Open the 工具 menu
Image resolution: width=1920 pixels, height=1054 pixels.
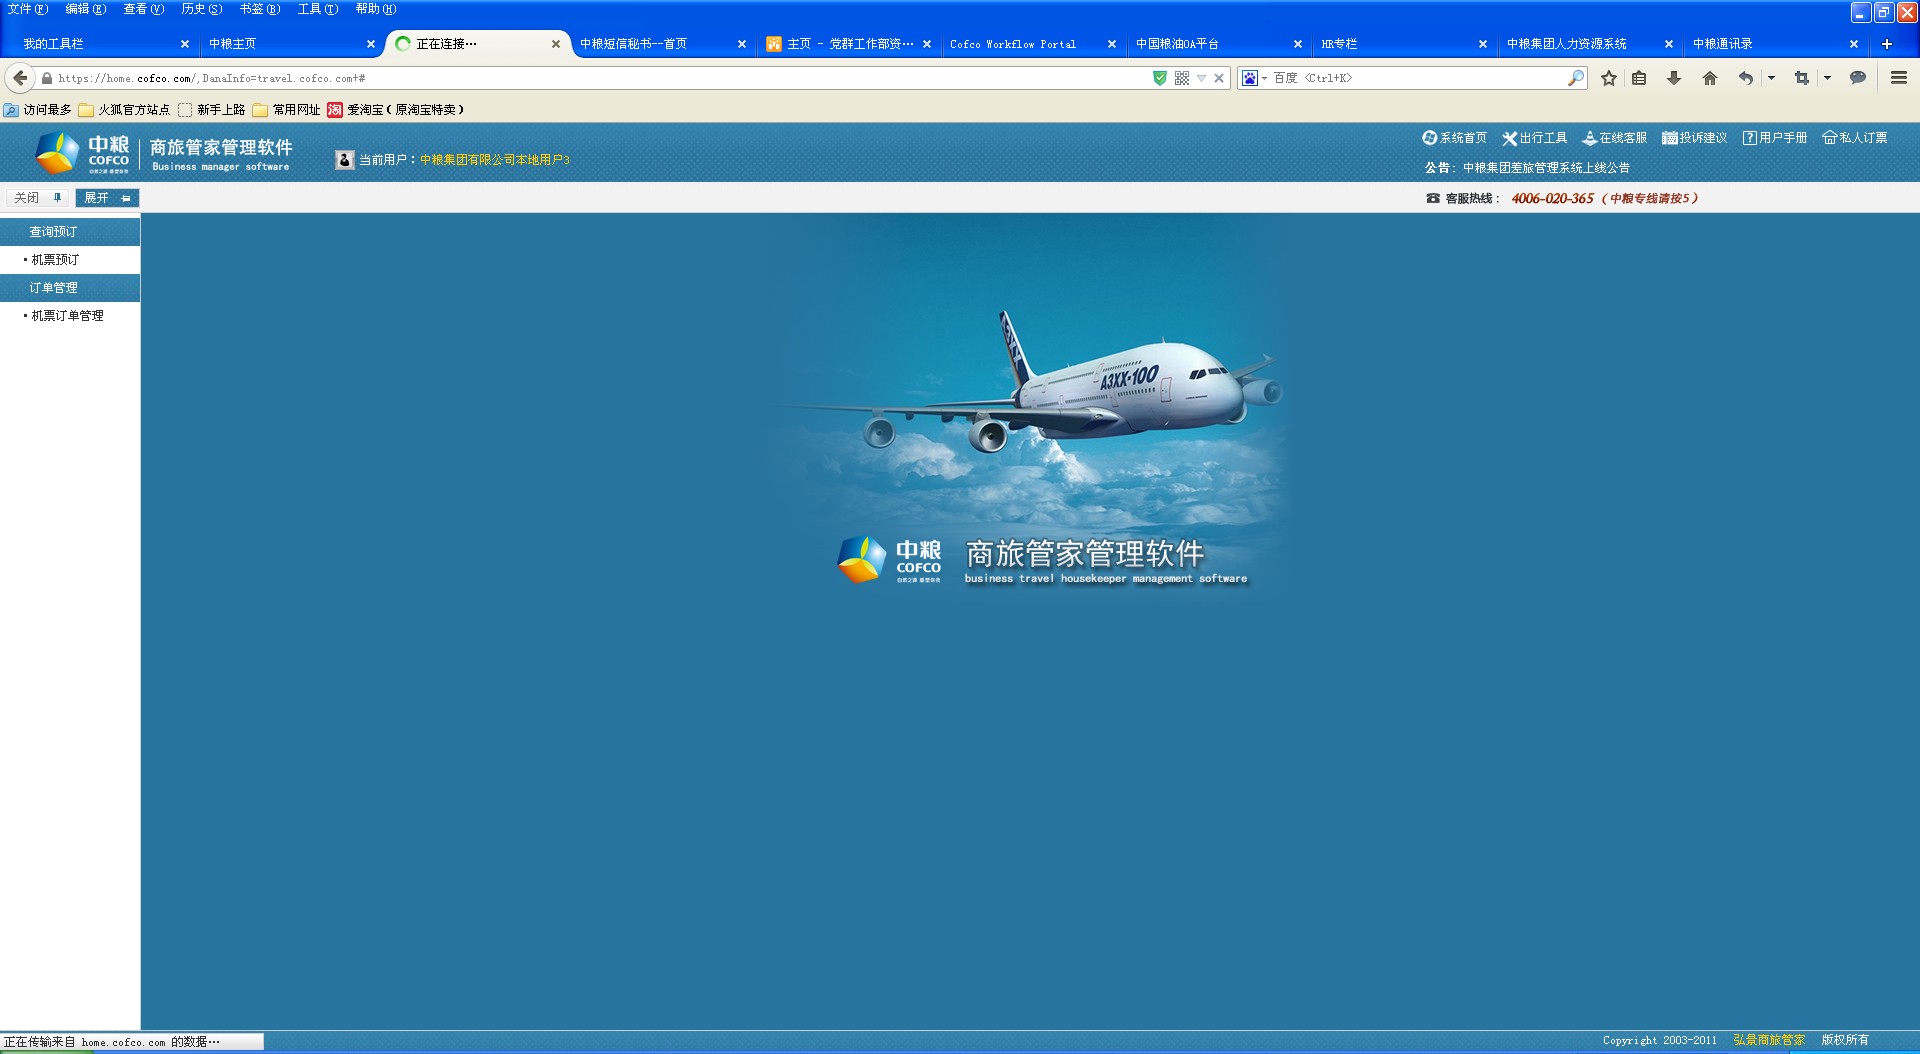318,9
